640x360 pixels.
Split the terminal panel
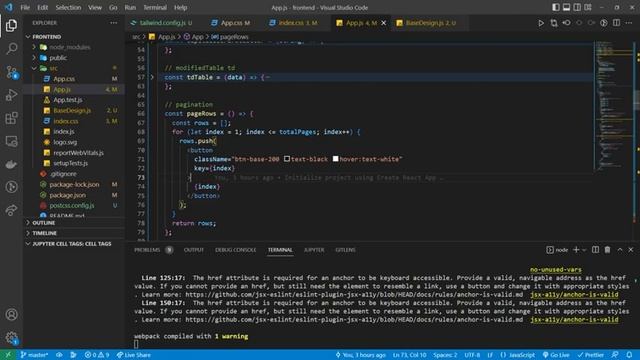click(596, 249)
